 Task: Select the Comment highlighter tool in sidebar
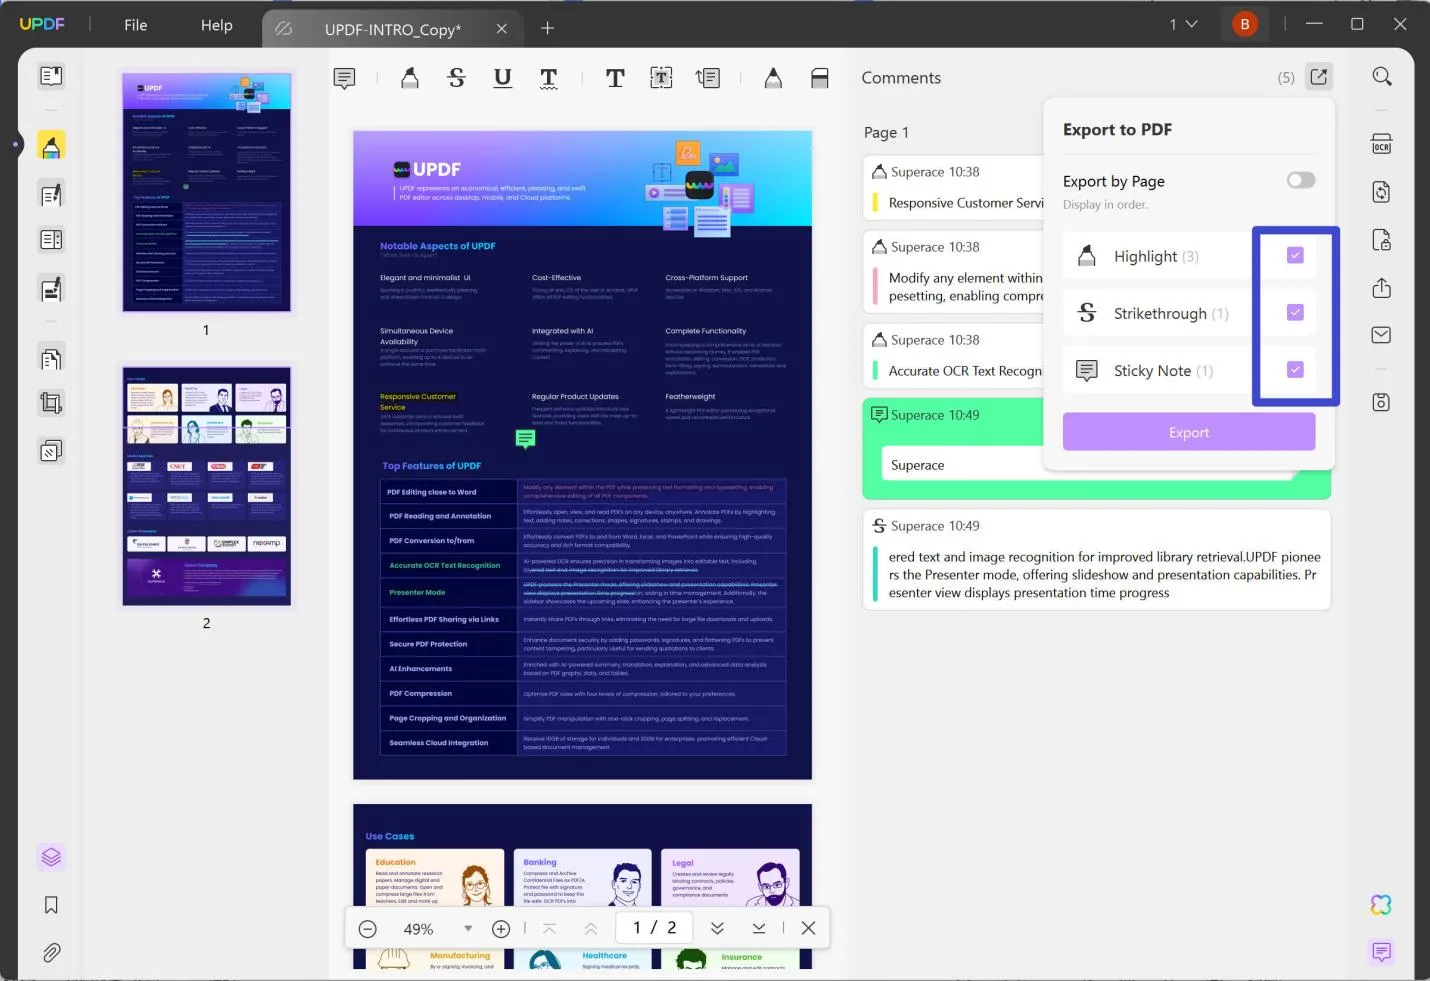[51, 145]
